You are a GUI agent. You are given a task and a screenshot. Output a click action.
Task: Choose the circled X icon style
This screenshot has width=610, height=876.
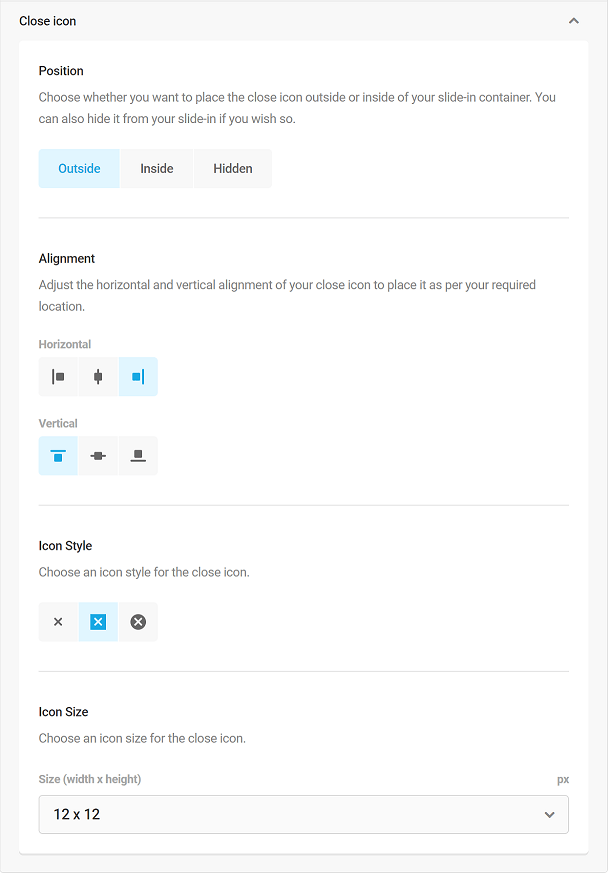pyautogui.click(x=137, y=621)
